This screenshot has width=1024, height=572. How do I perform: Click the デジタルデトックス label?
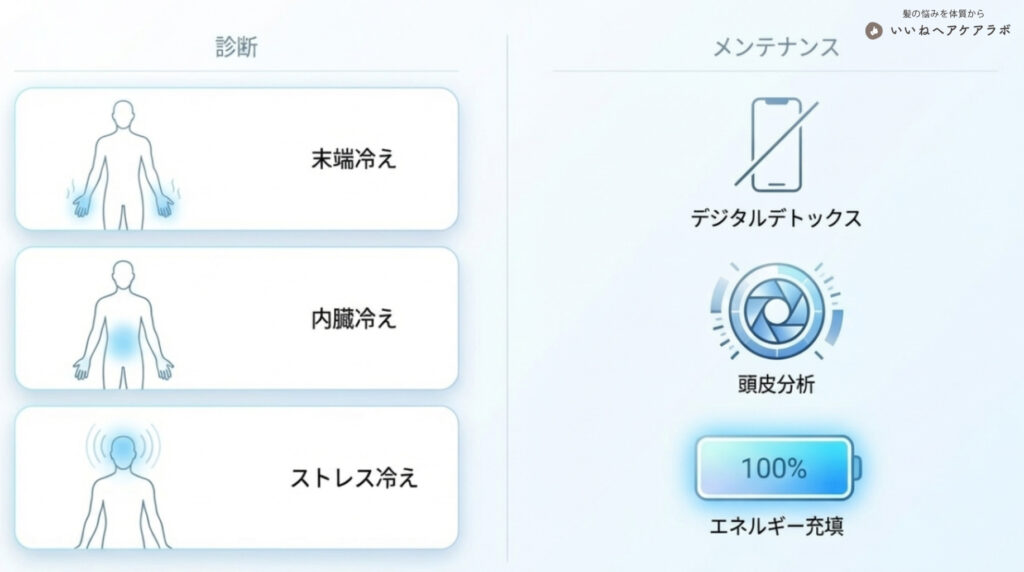[x=776, y=218]
